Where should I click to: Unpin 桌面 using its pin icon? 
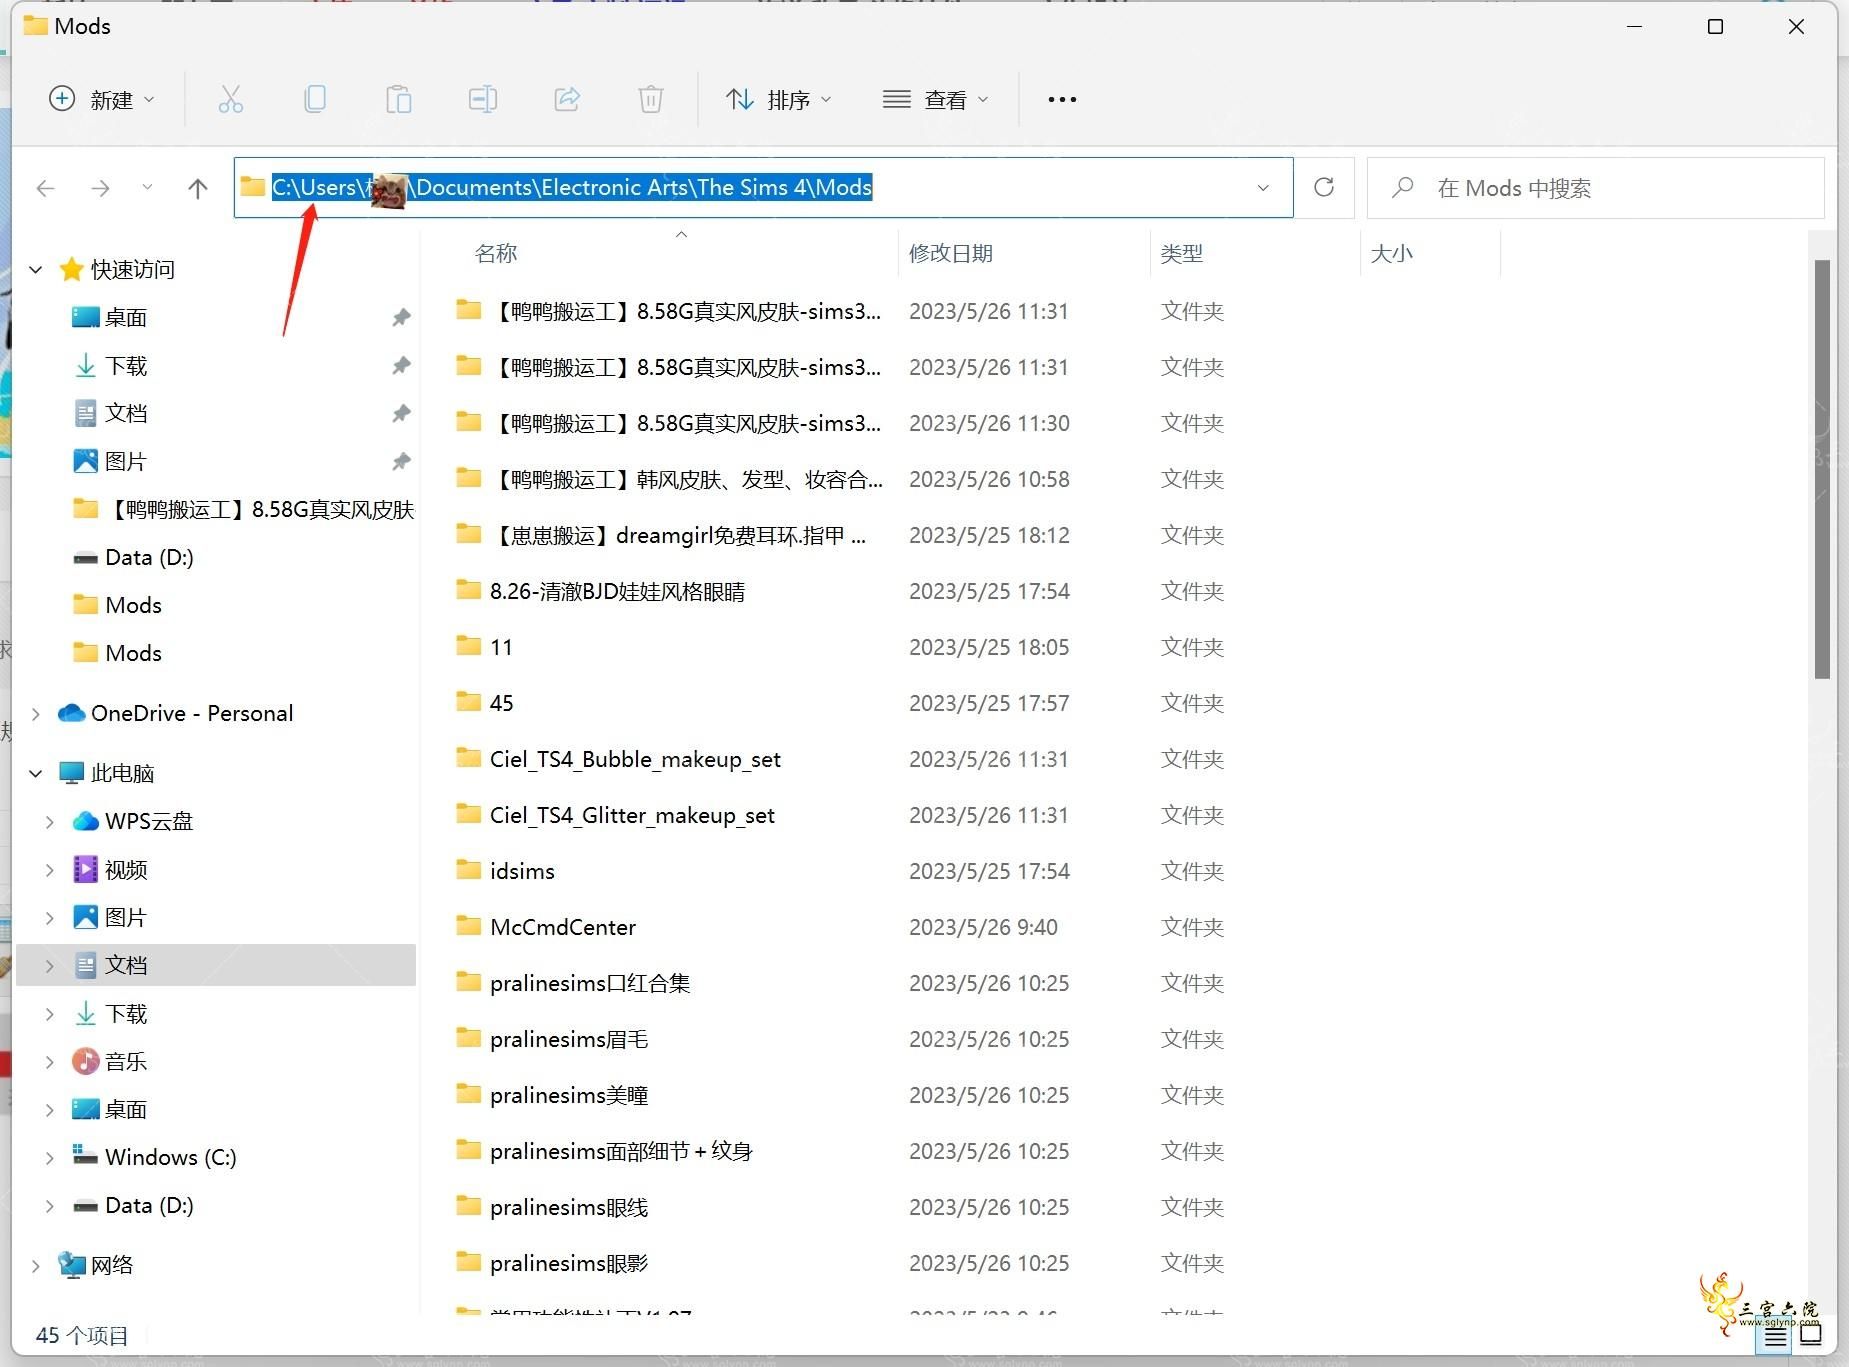click(x=401, y=317)
